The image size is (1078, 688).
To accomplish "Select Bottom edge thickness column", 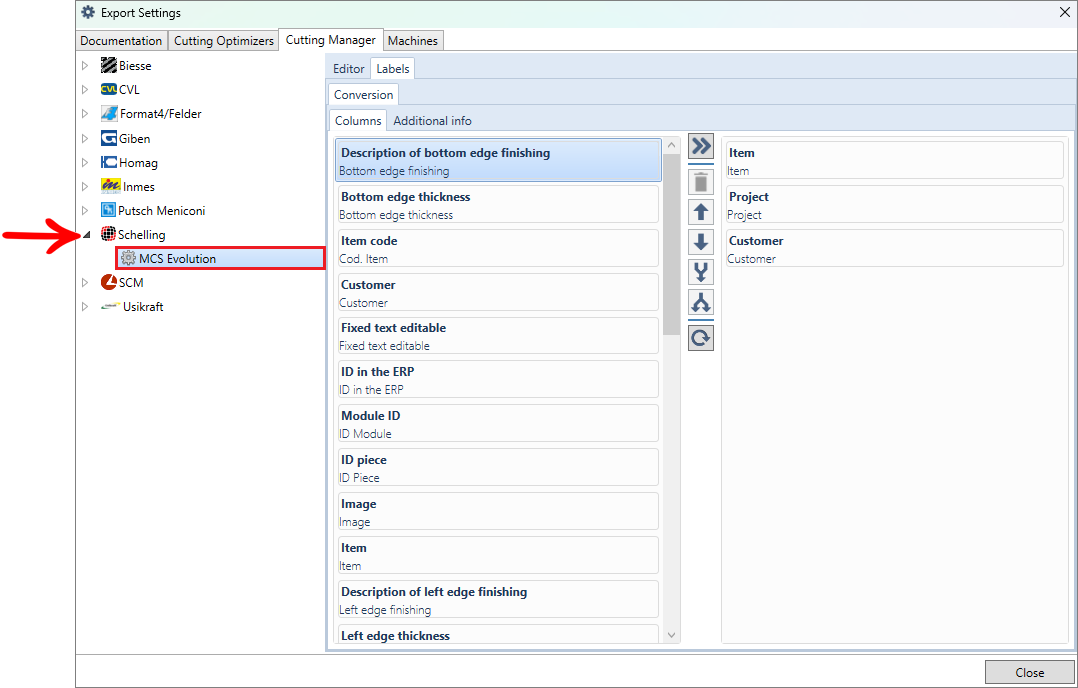I will point(498,205).
